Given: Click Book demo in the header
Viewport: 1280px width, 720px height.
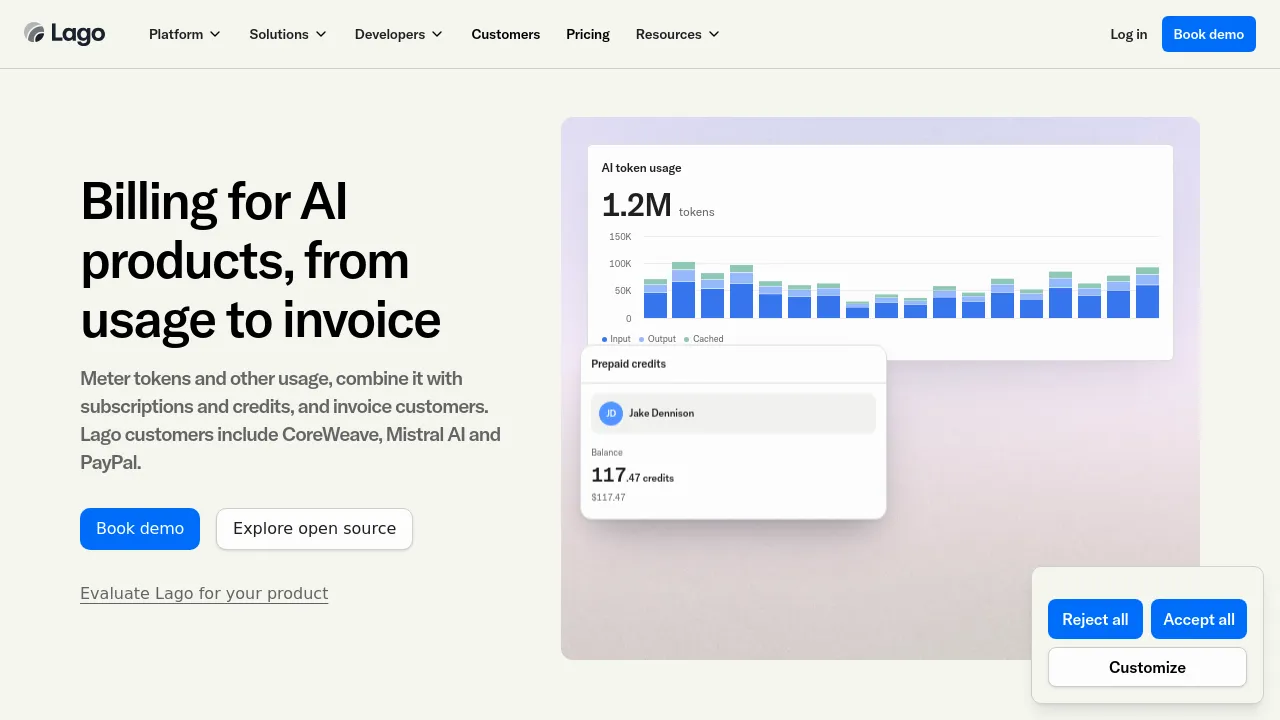Looking at the screenshot, I should [x=1209, y=34].
